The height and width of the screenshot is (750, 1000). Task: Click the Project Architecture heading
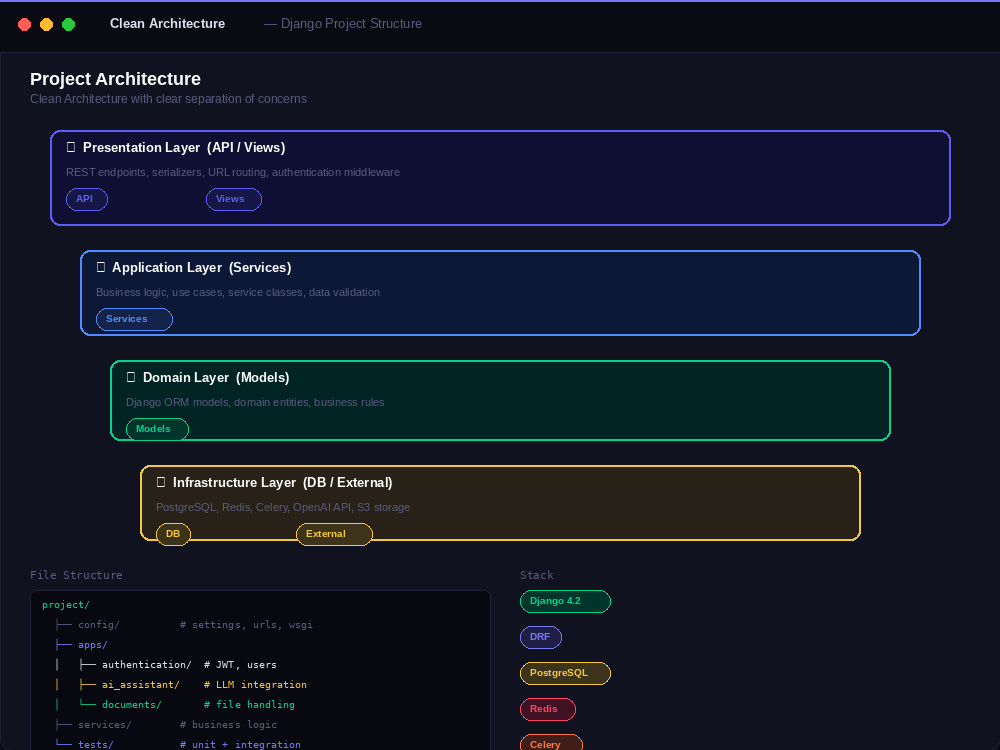point(115,79)
